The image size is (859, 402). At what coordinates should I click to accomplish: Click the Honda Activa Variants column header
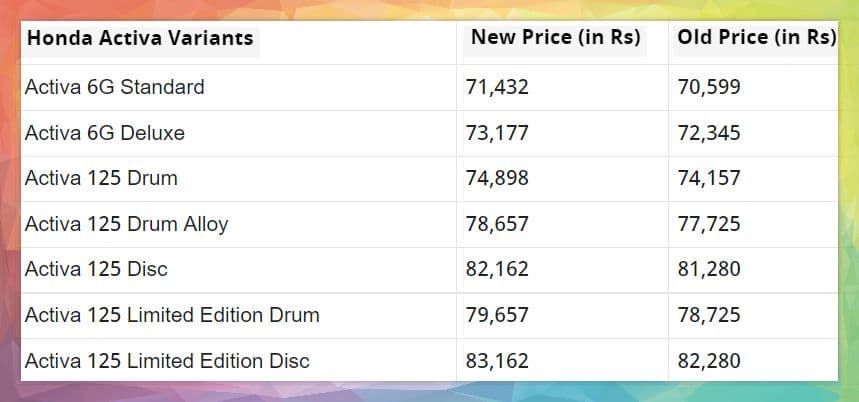140,39
